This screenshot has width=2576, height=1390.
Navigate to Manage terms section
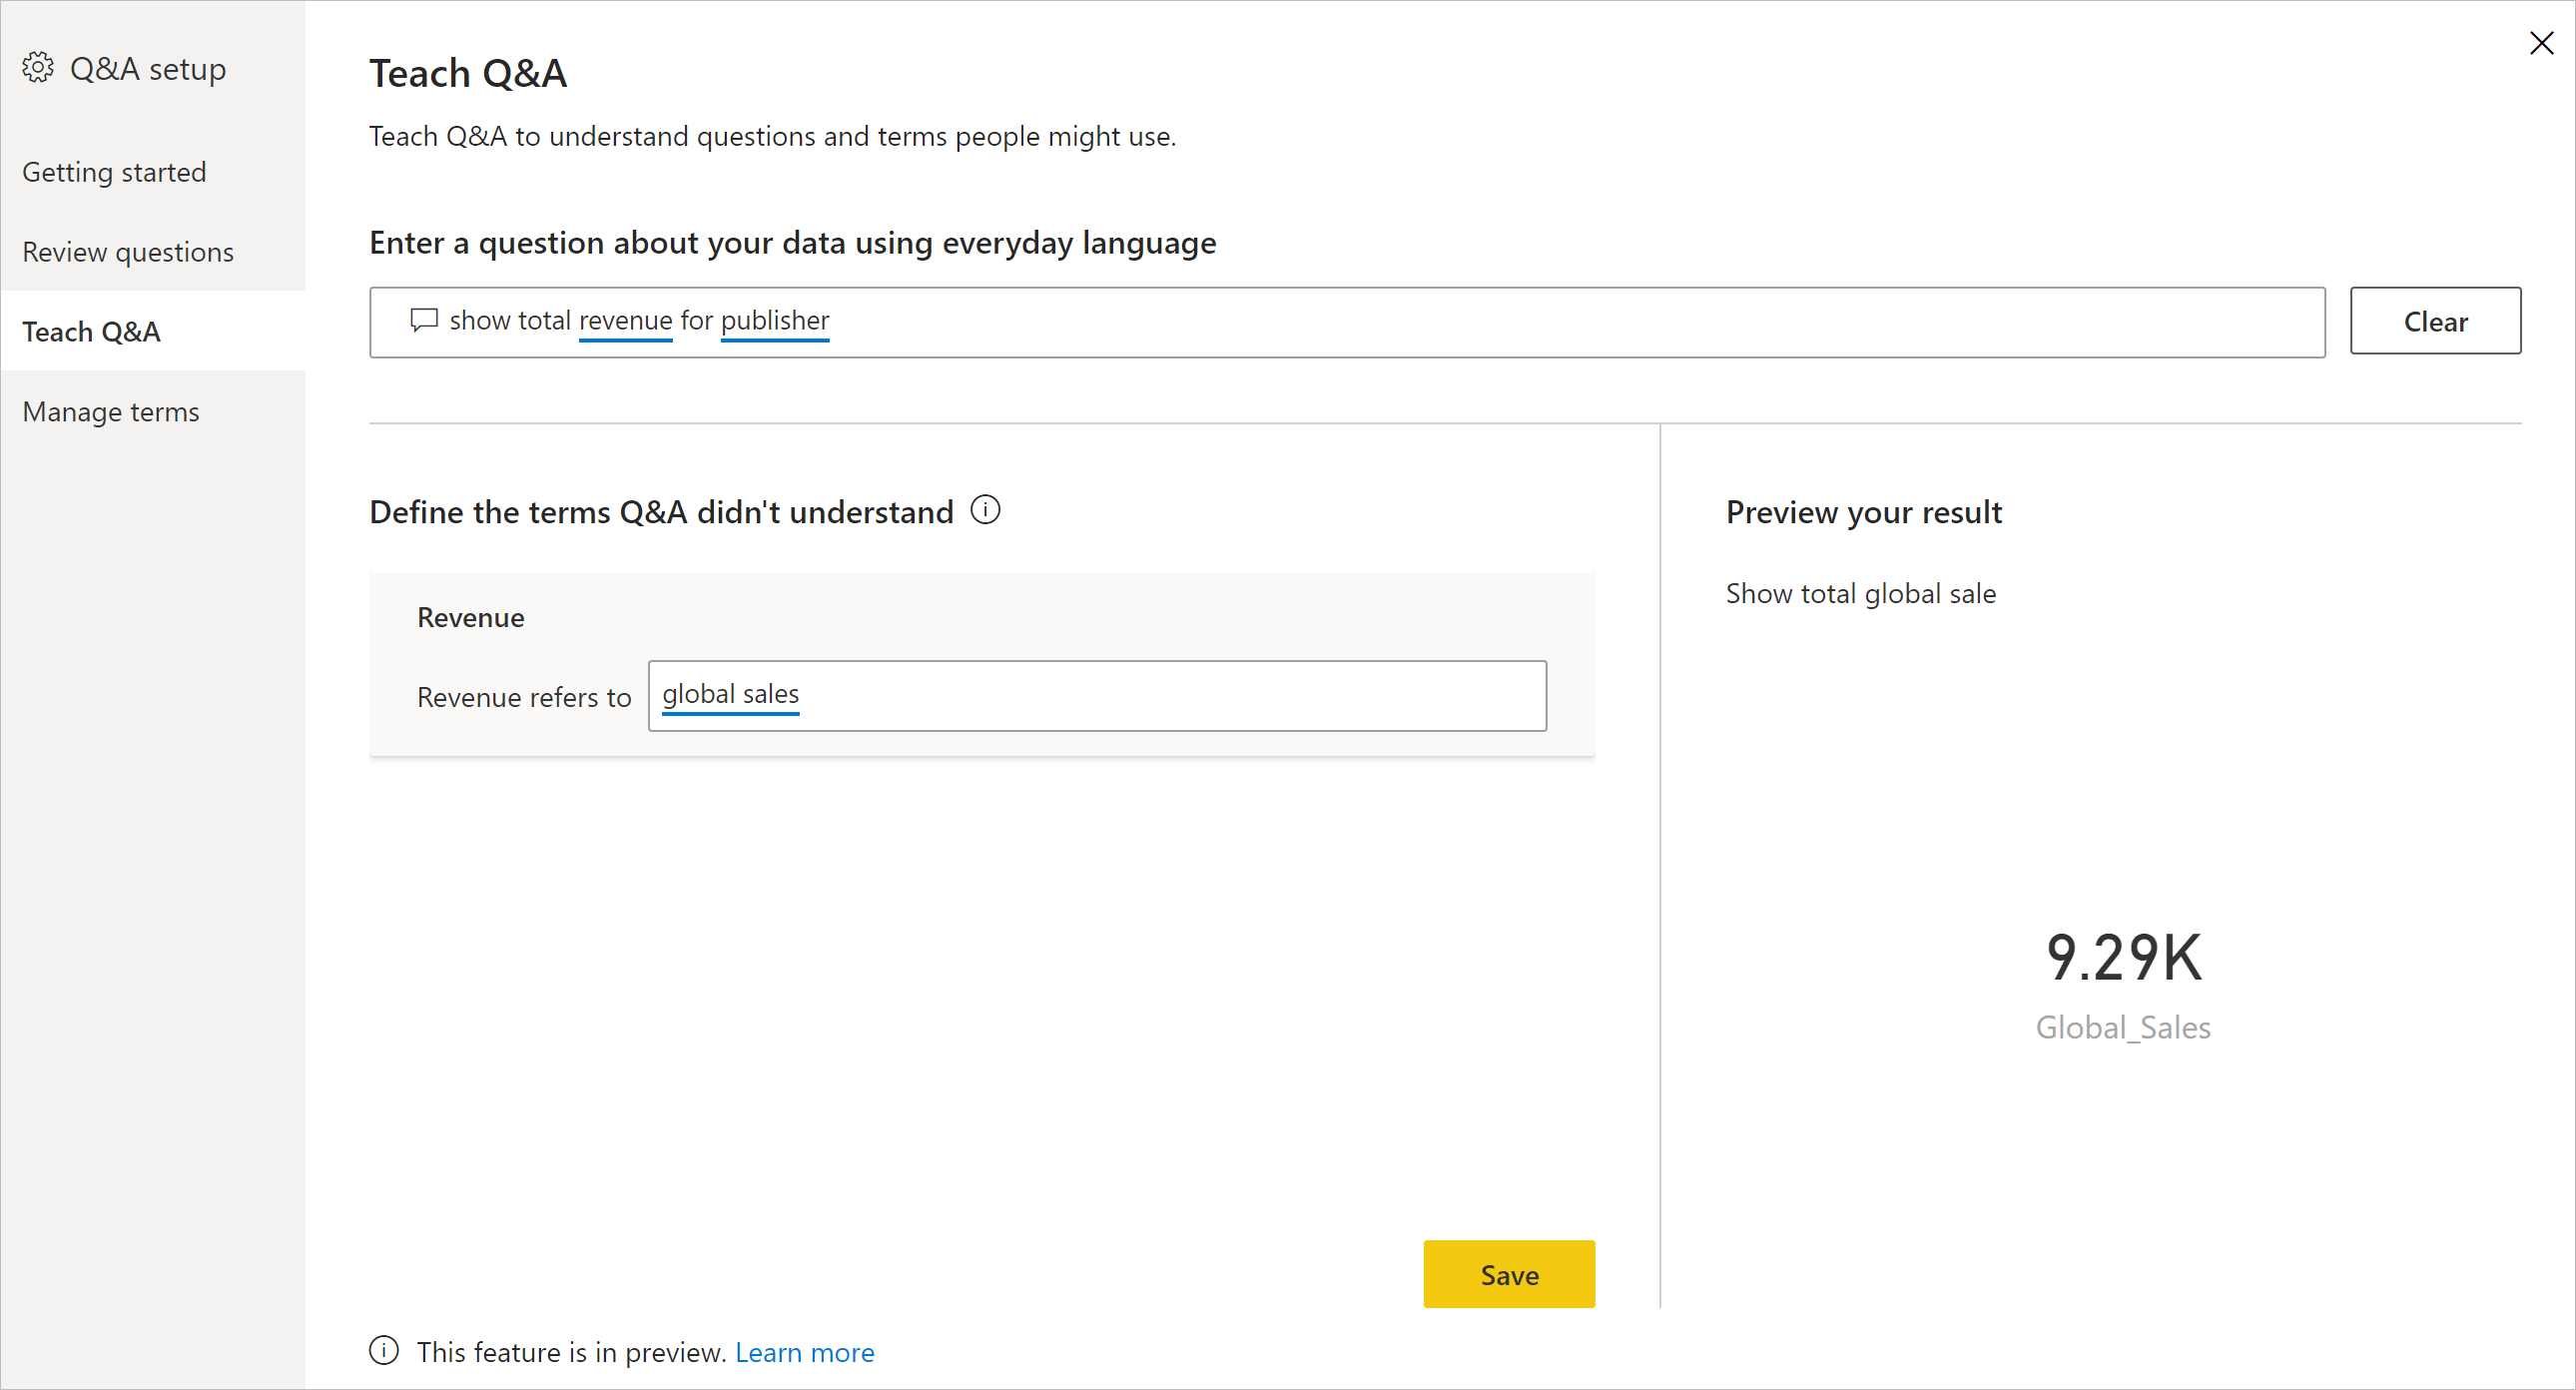111,410
